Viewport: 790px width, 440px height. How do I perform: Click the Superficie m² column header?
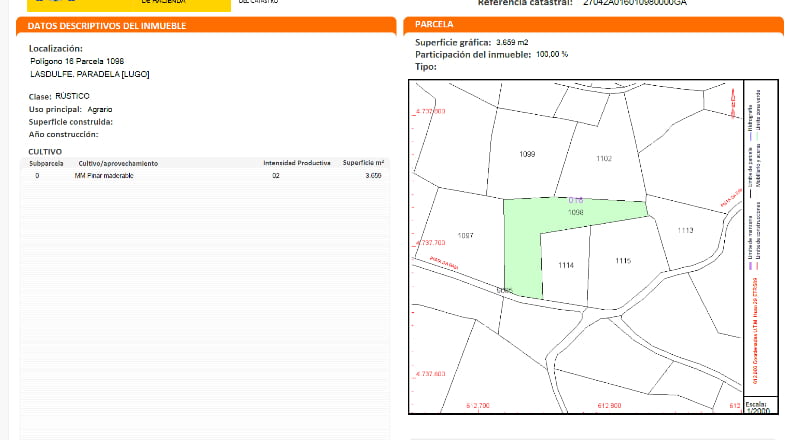point(363,163)
